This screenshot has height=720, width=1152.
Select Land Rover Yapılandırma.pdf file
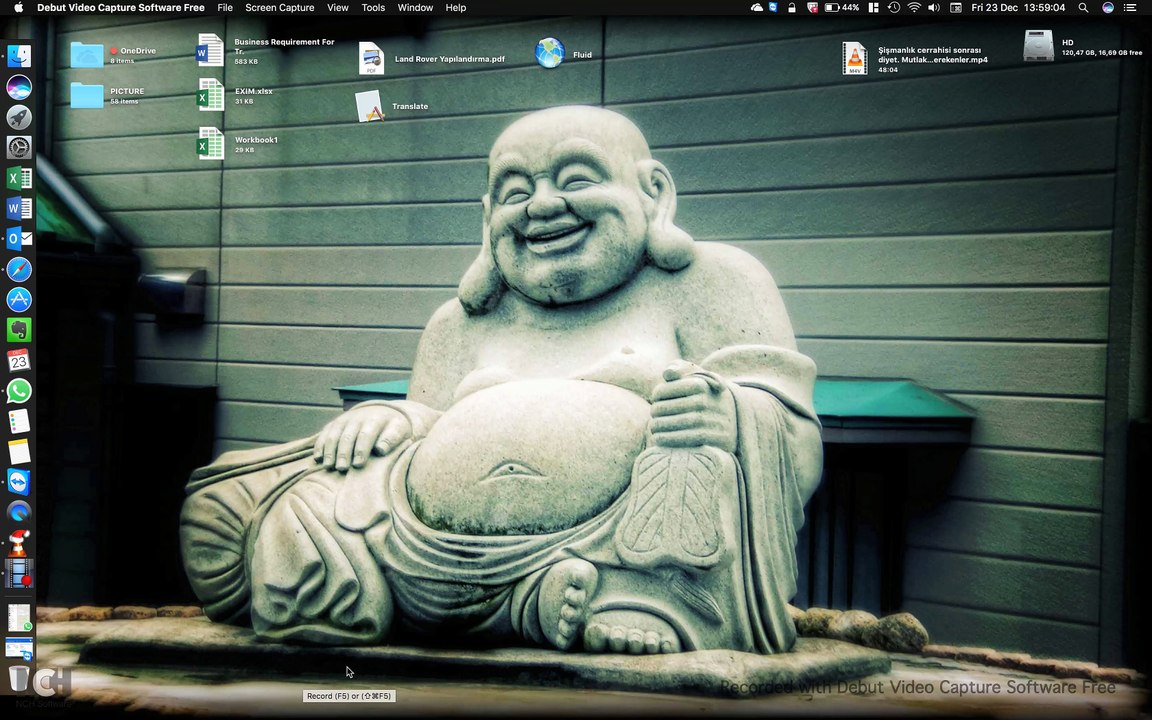(x=371, y=58)
